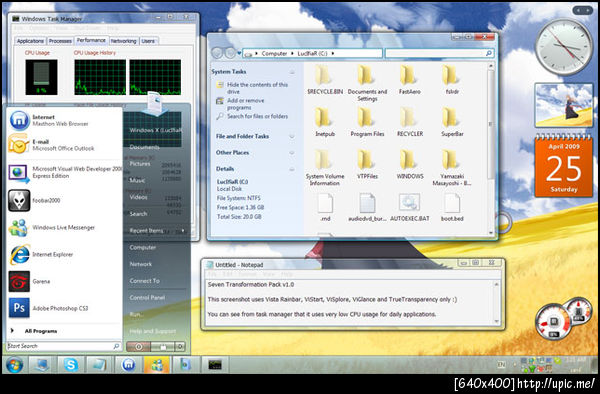Viewport: 600px width, 394px height.
Task: Open the Users tab in Task Manager
Action: click(148, 41)
